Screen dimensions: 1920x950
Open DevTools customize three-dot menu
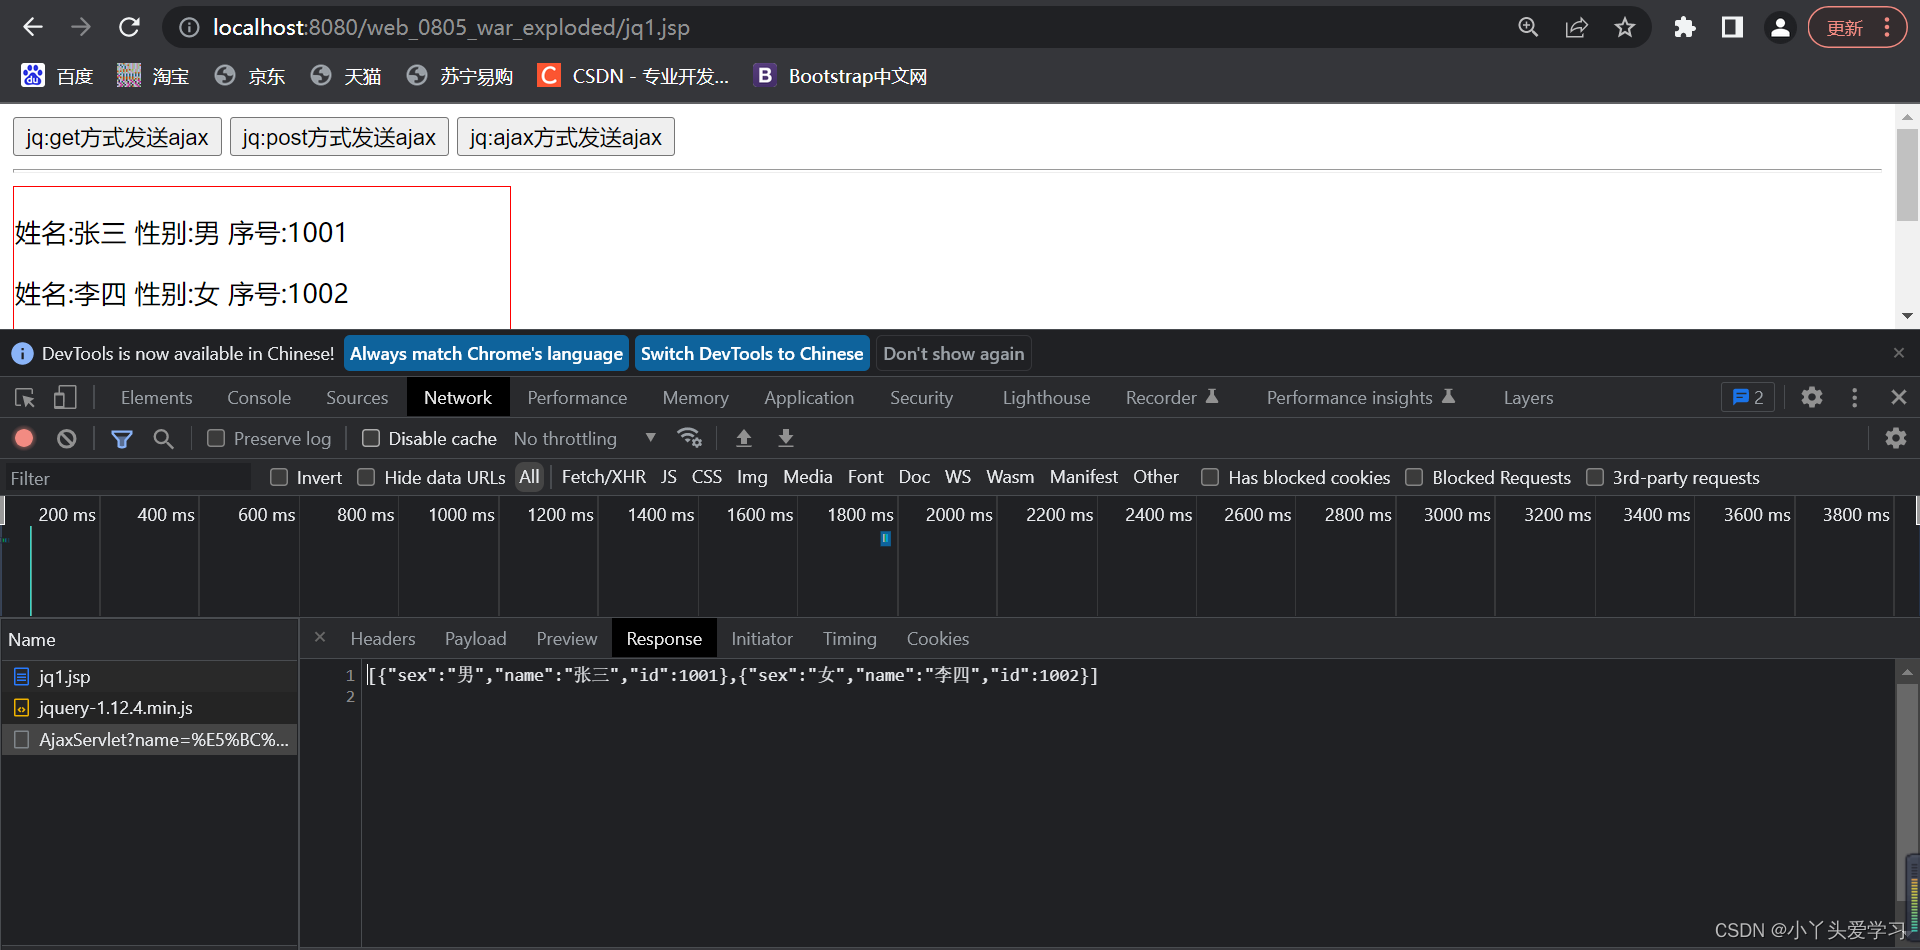(x=1855, y=397)
